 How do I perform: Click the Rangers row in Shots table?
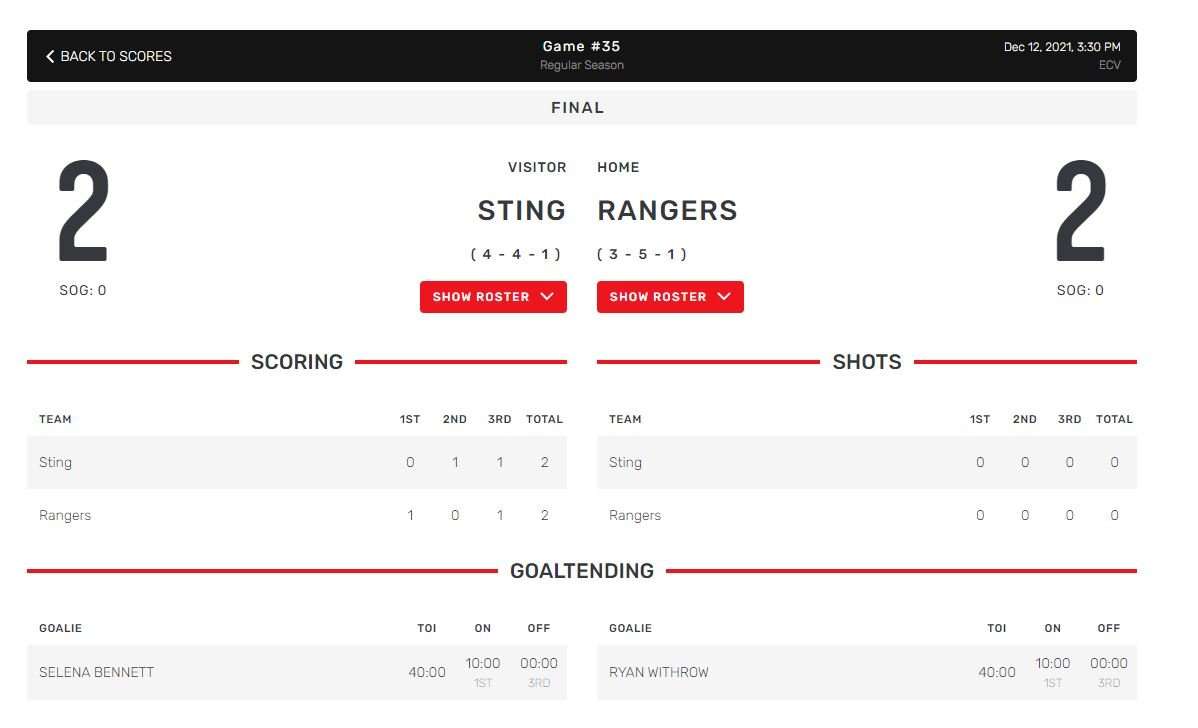(x=866, y=515)
